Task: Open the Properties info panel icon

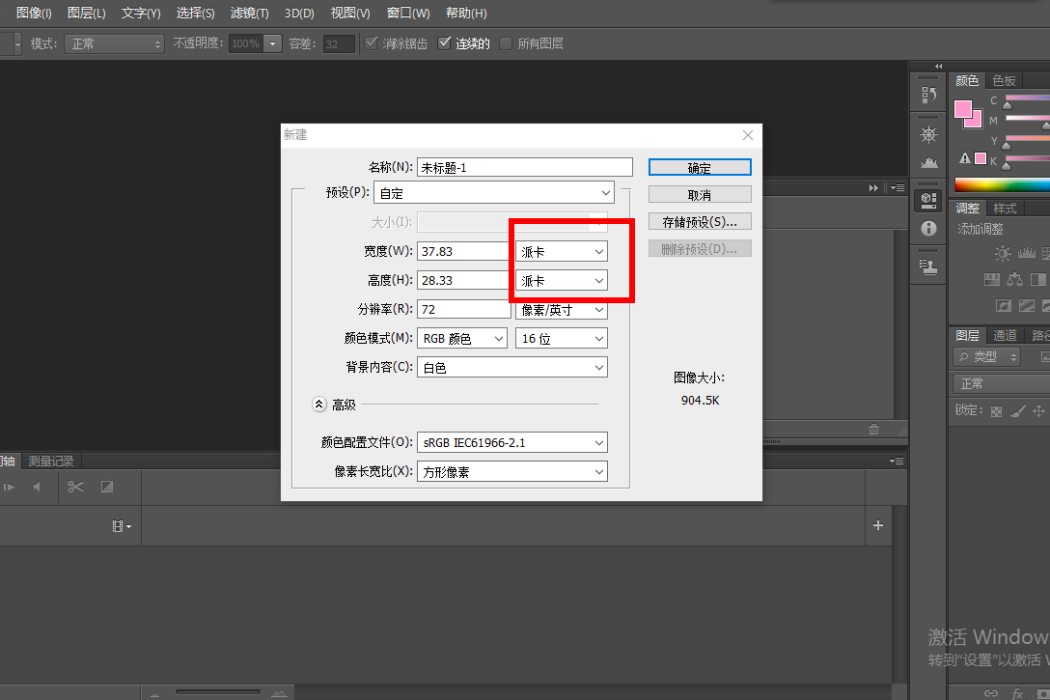Action: tap(928, 228)
